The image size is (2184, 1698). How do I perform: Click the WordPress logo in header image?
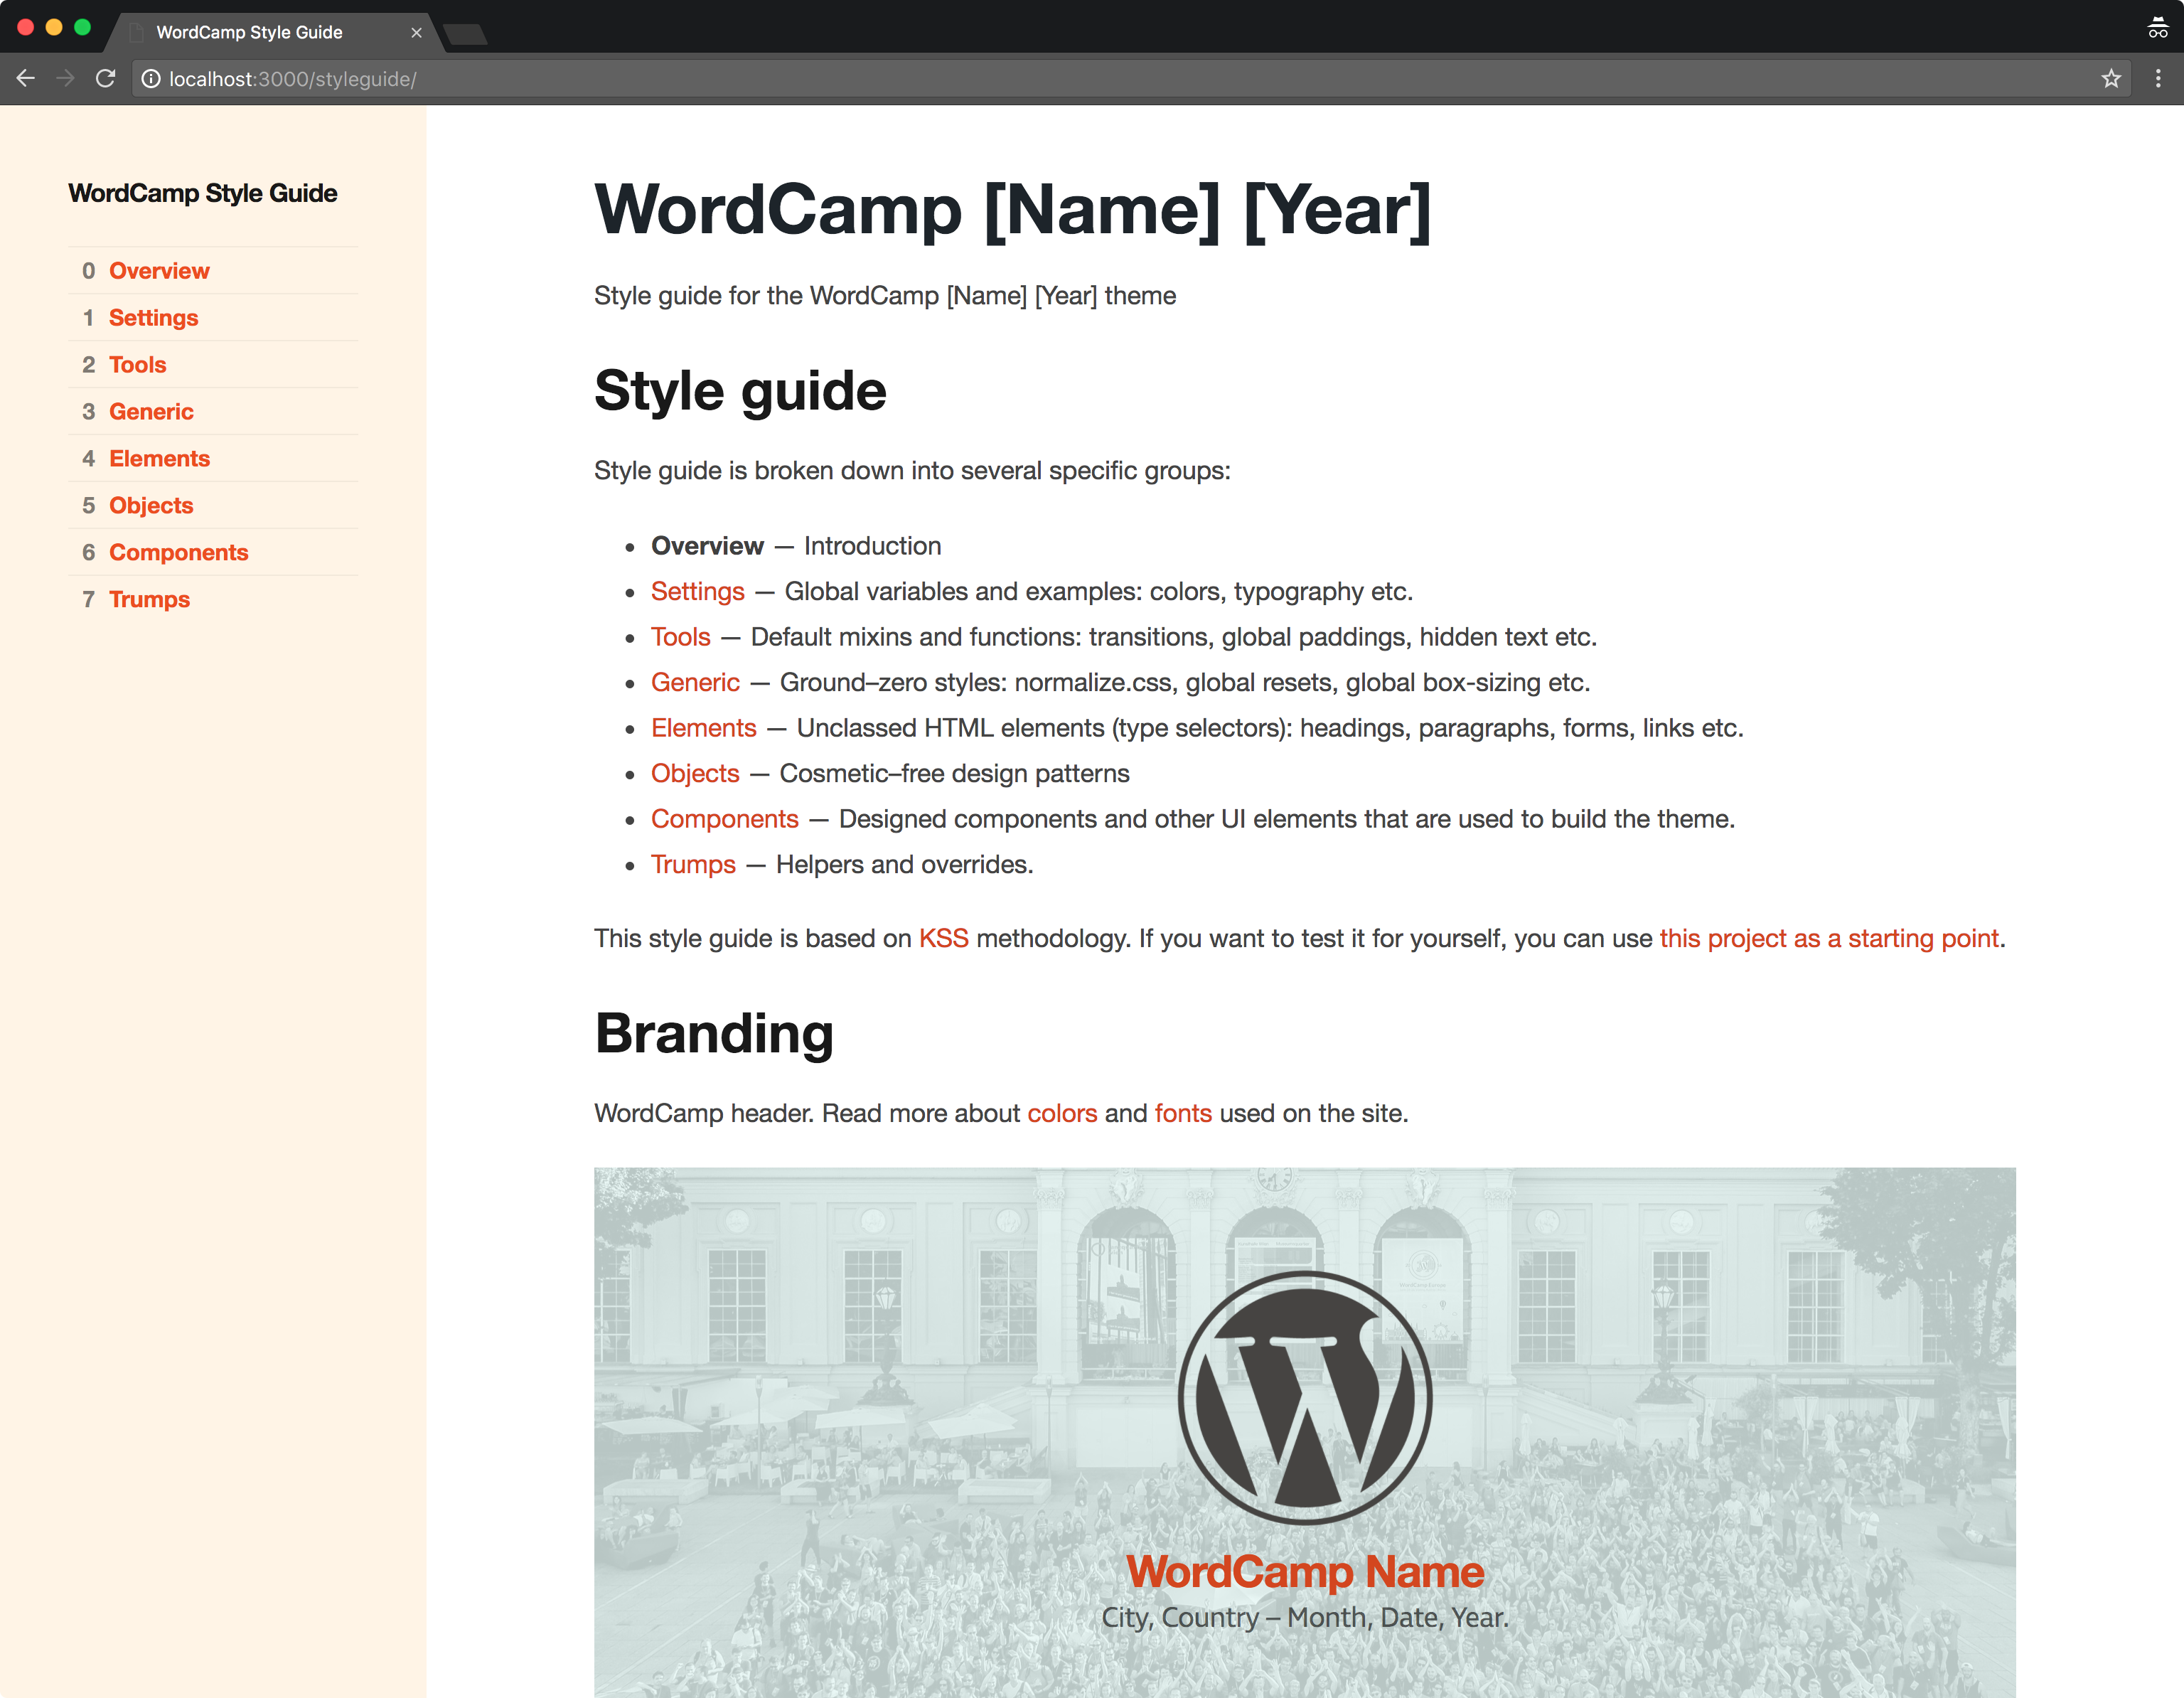[x=1304, y=1397]
